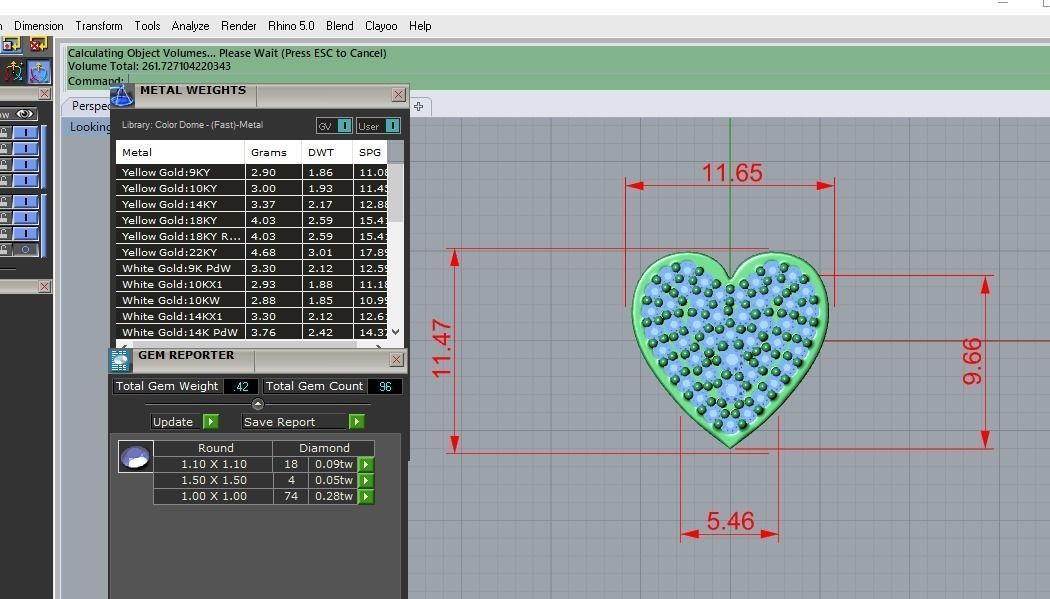The height and width of the screenshot is (599, 1050).
Task: Open the Help menu
Action: [420, 26]
